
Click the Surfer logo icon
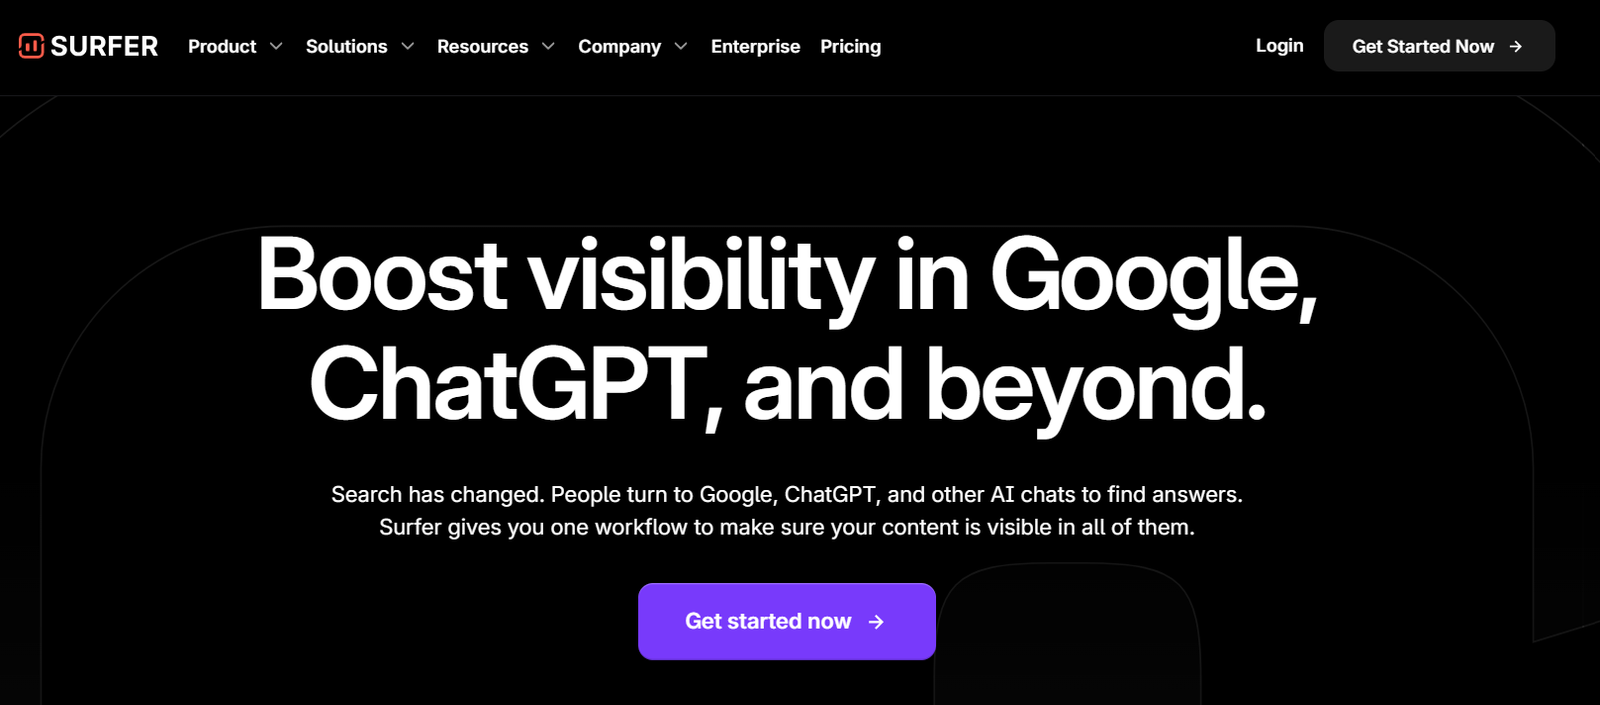pos(31,46)
